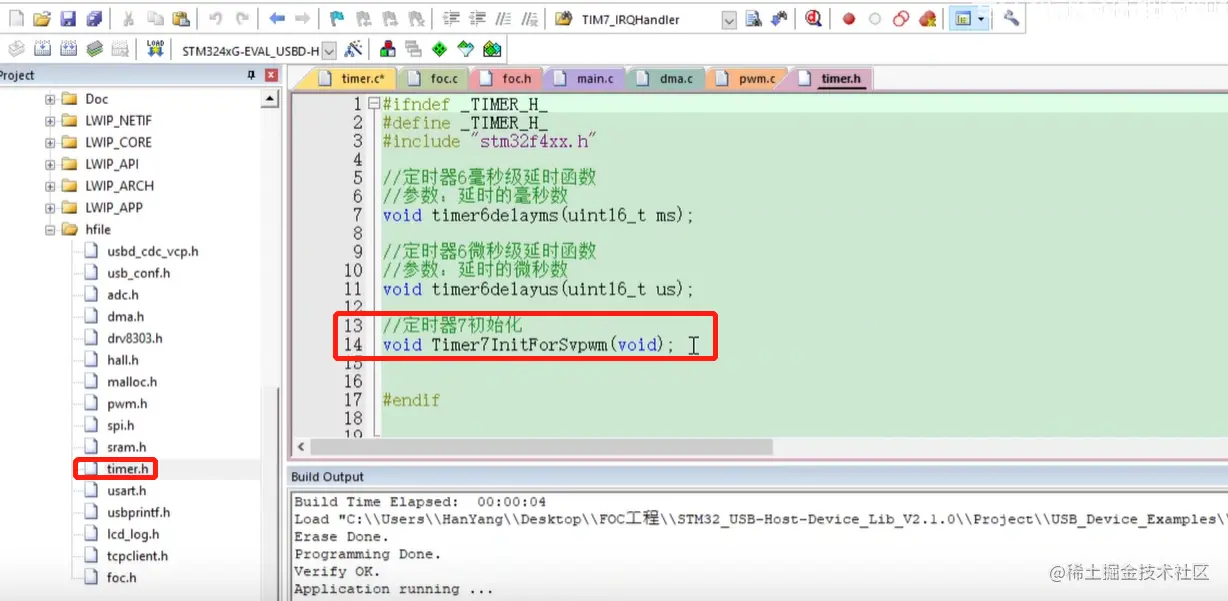Collapse the hfile folder
This screenshot has height=601, width=1228.
50,229
